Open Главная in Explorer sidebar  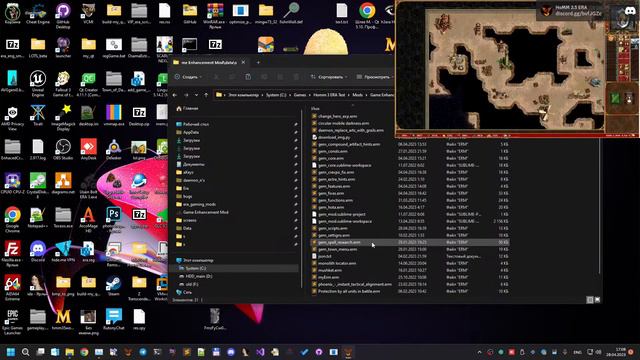tap(187, 109)
